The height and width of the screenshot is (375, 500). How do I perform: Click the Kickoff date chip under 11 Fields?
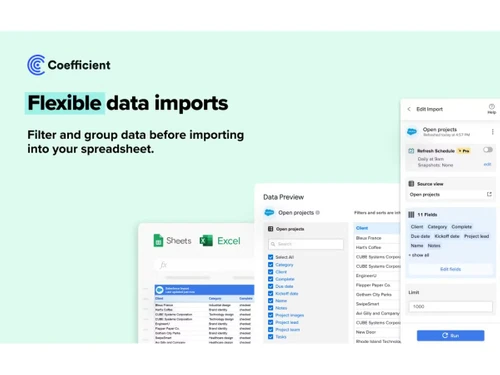coord(447,236)
